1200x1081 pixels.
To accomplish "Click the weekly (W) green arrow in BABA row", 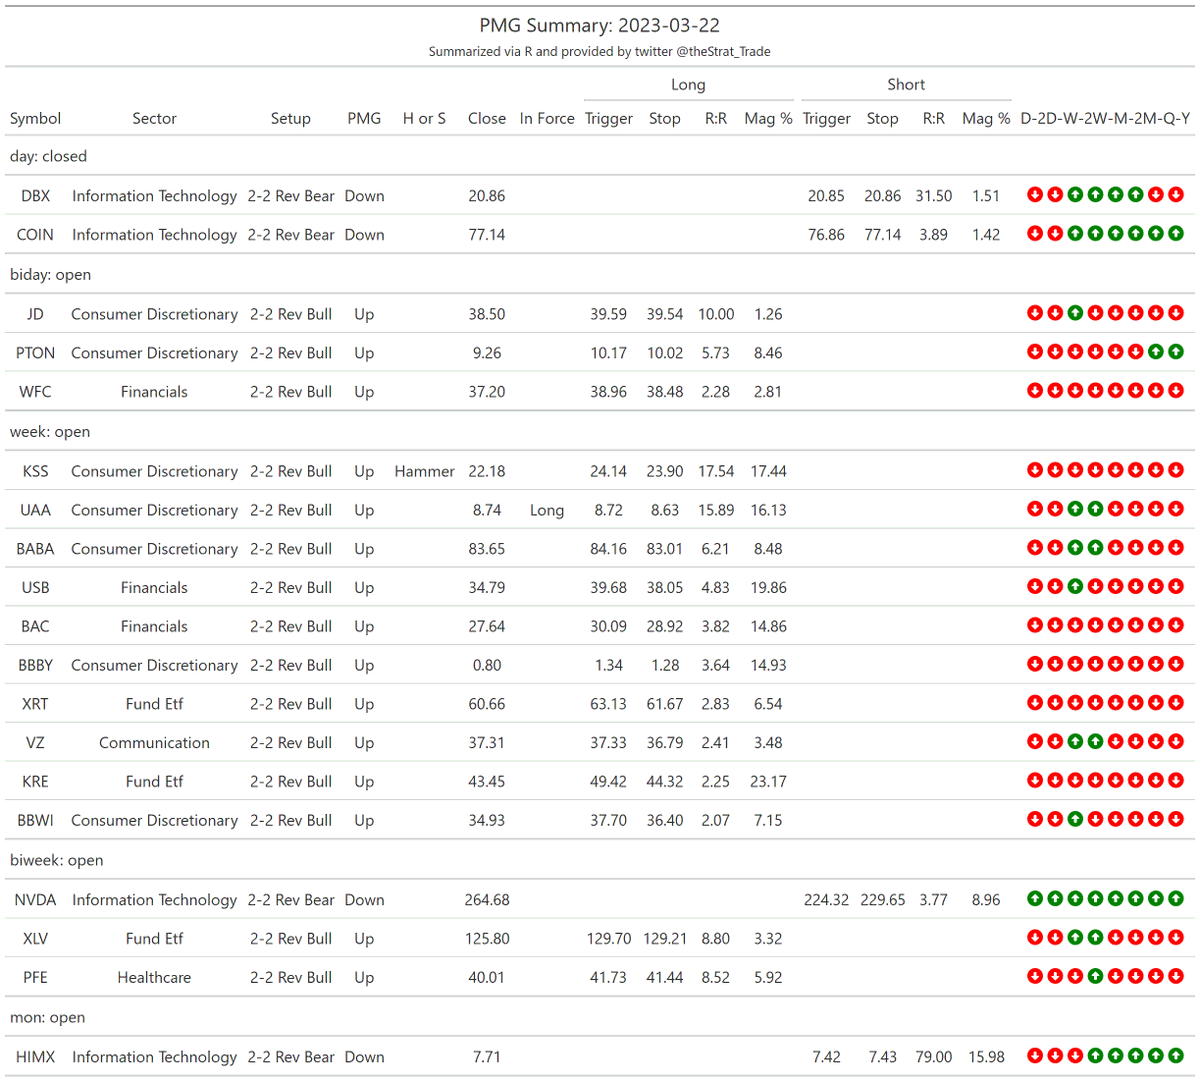I will [x=1075, y=547].
